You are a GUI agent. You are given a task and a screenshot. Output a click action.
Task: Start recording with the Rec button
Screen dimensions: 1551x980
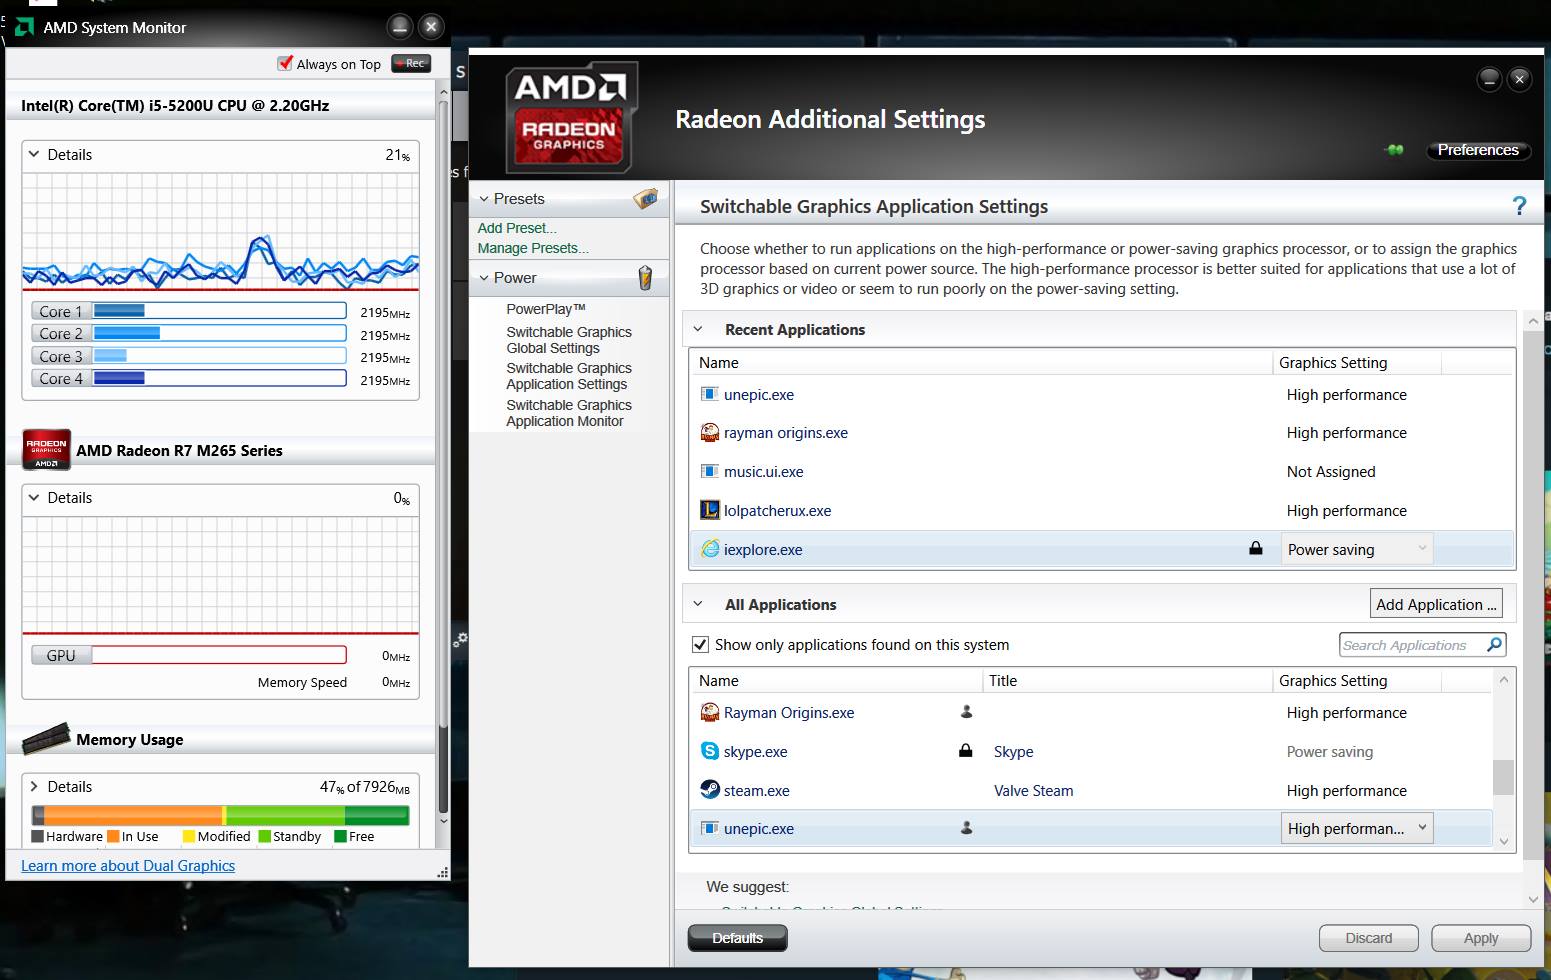(411, 63)
